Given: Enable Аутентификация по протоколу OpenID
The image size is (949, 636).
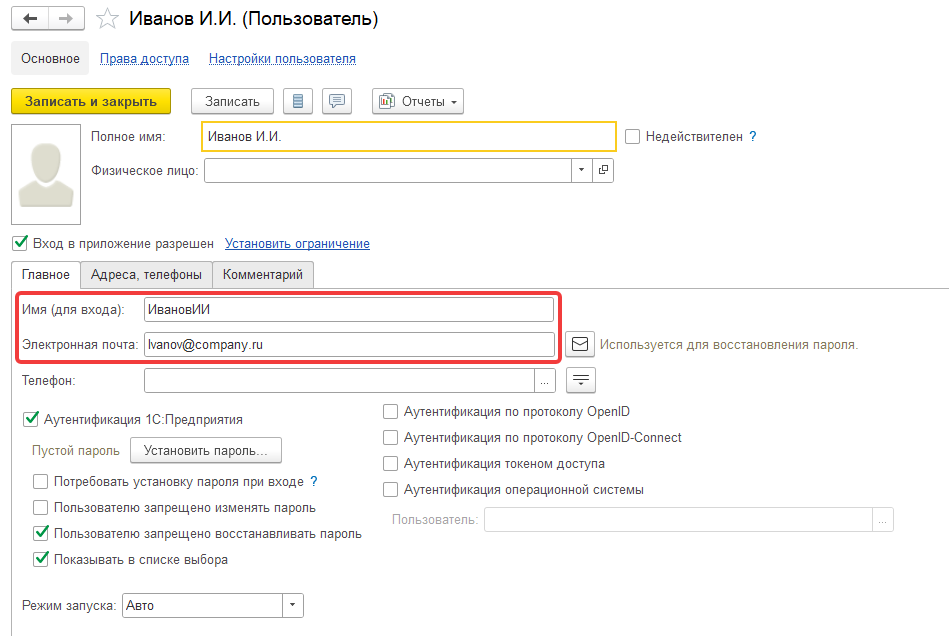Looking at the screenshot, I should (390, 412).
